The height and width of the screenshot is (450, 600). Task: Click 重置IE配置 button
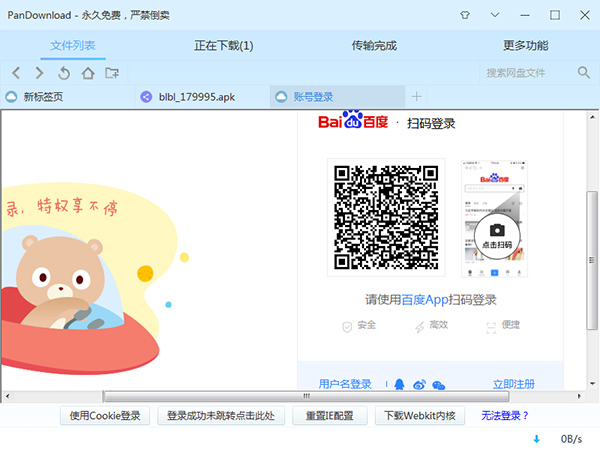click(x=329, y=416)
